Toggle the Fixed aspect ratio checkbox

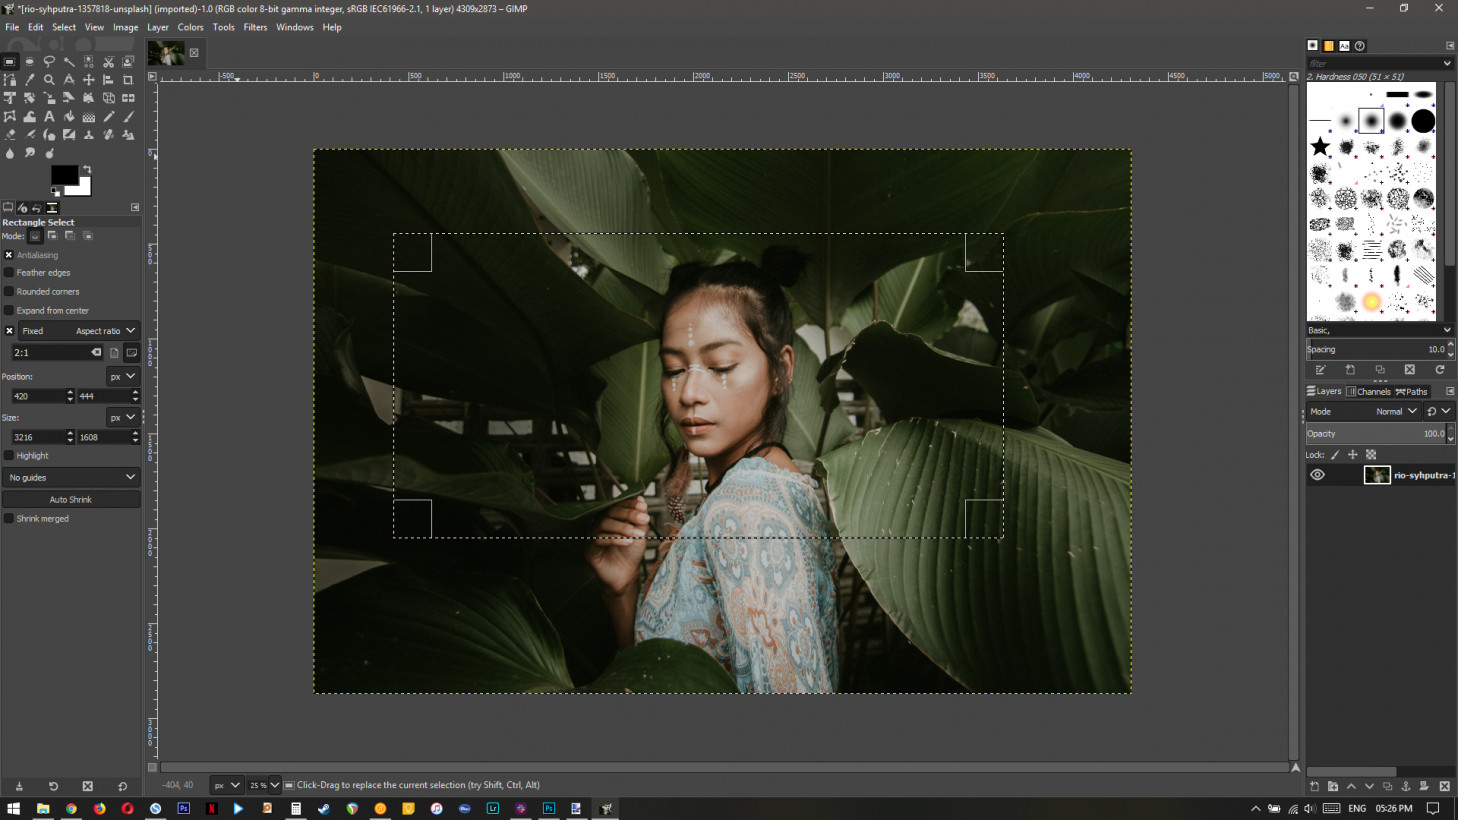pos(9,331)
